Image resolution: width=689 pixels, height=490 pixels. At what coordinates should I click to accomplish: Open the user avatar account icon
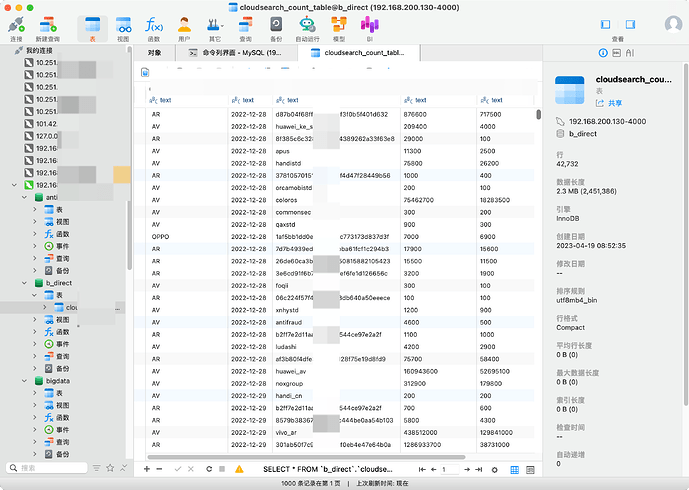[x=673, y=25]
